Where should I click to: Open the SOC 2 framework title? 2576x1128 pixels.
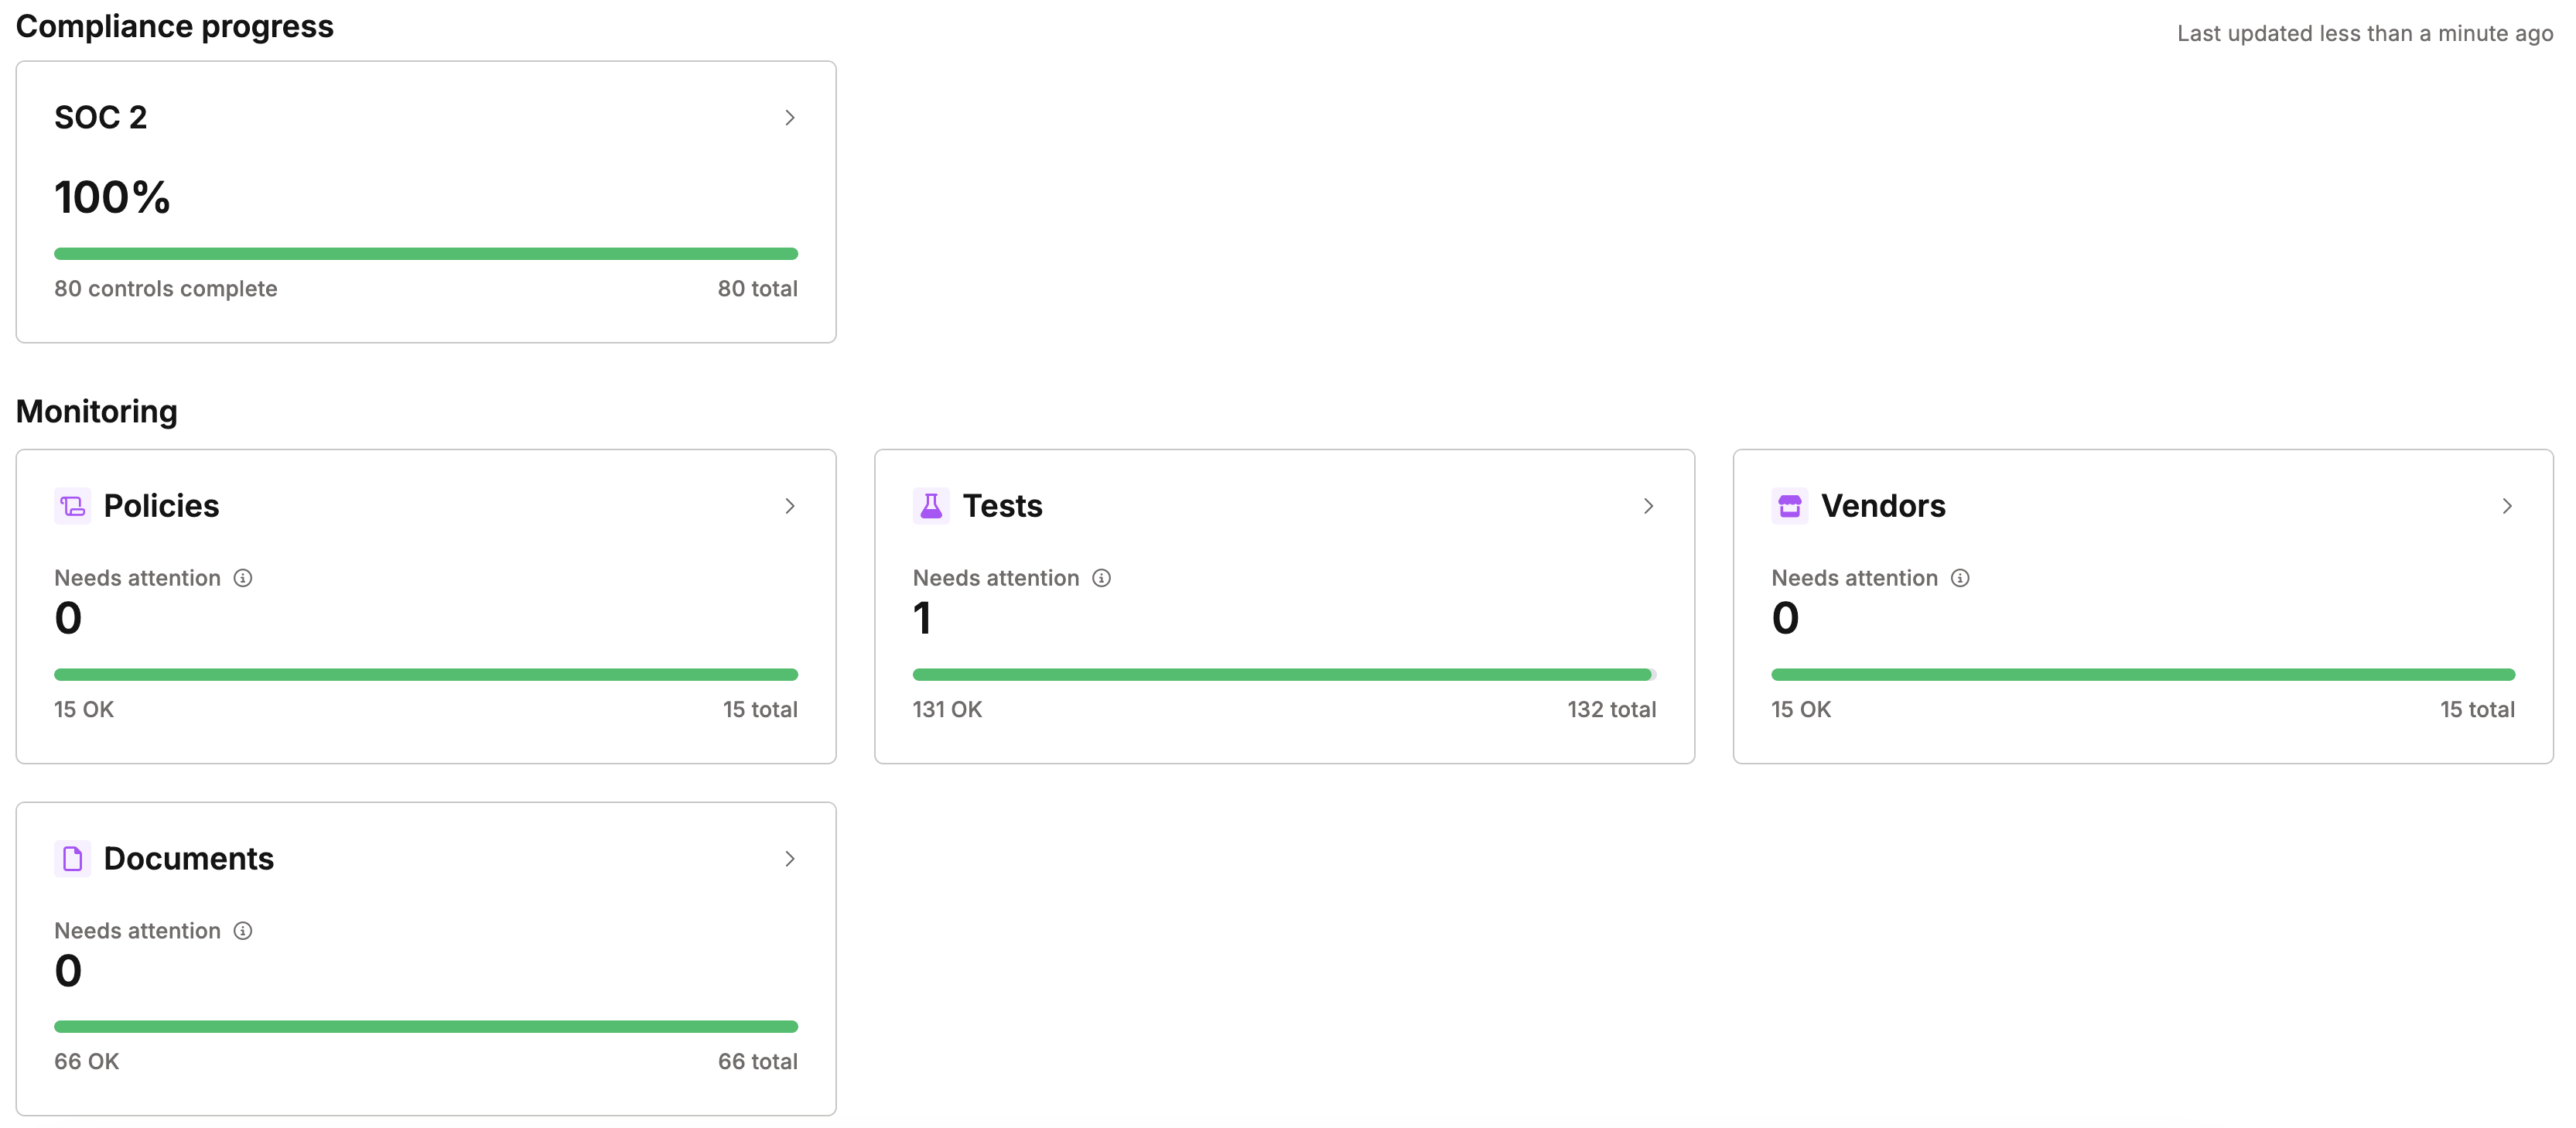101,118
